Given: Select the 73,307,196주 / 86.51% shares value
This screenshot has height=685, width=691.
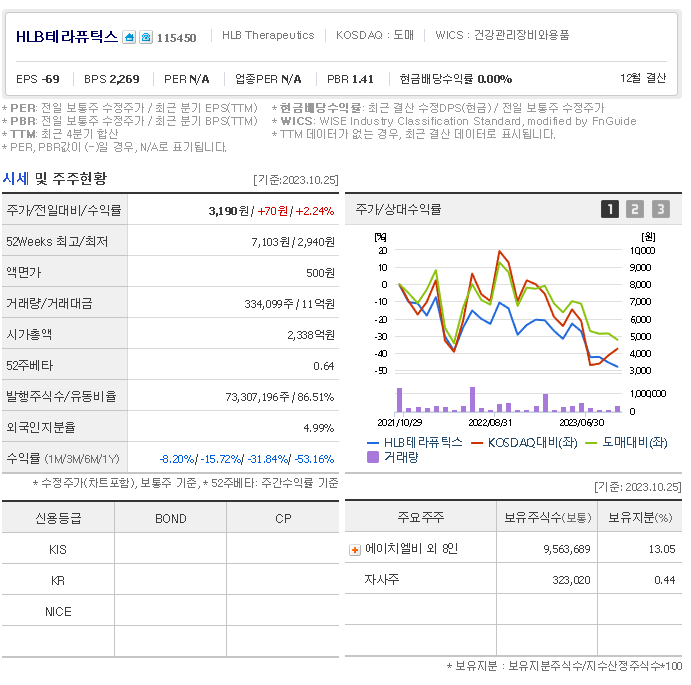Looking at the screenshot, I should [280, 397].
